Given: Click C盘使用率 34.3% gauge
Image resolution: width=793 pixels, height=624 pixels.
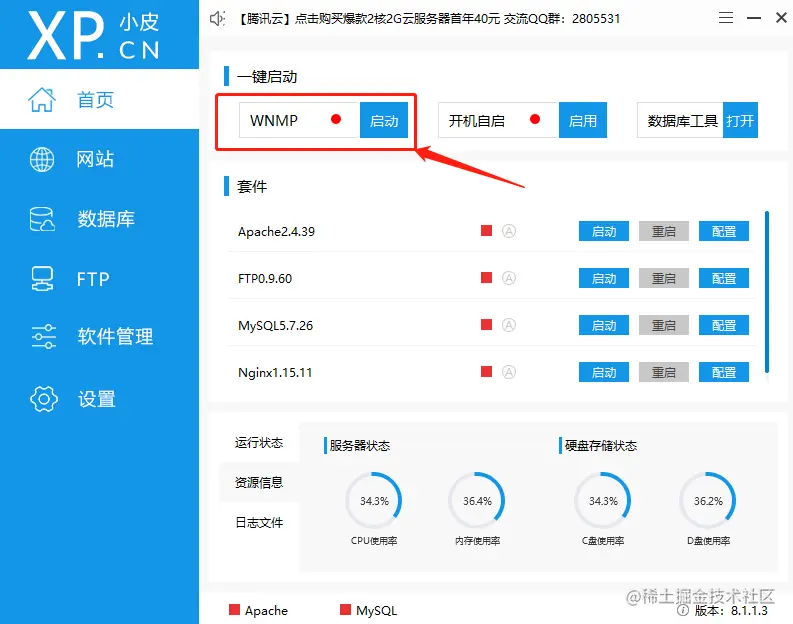Looking at the screenshot, I should pyautogui.click(x=603, y=501).
